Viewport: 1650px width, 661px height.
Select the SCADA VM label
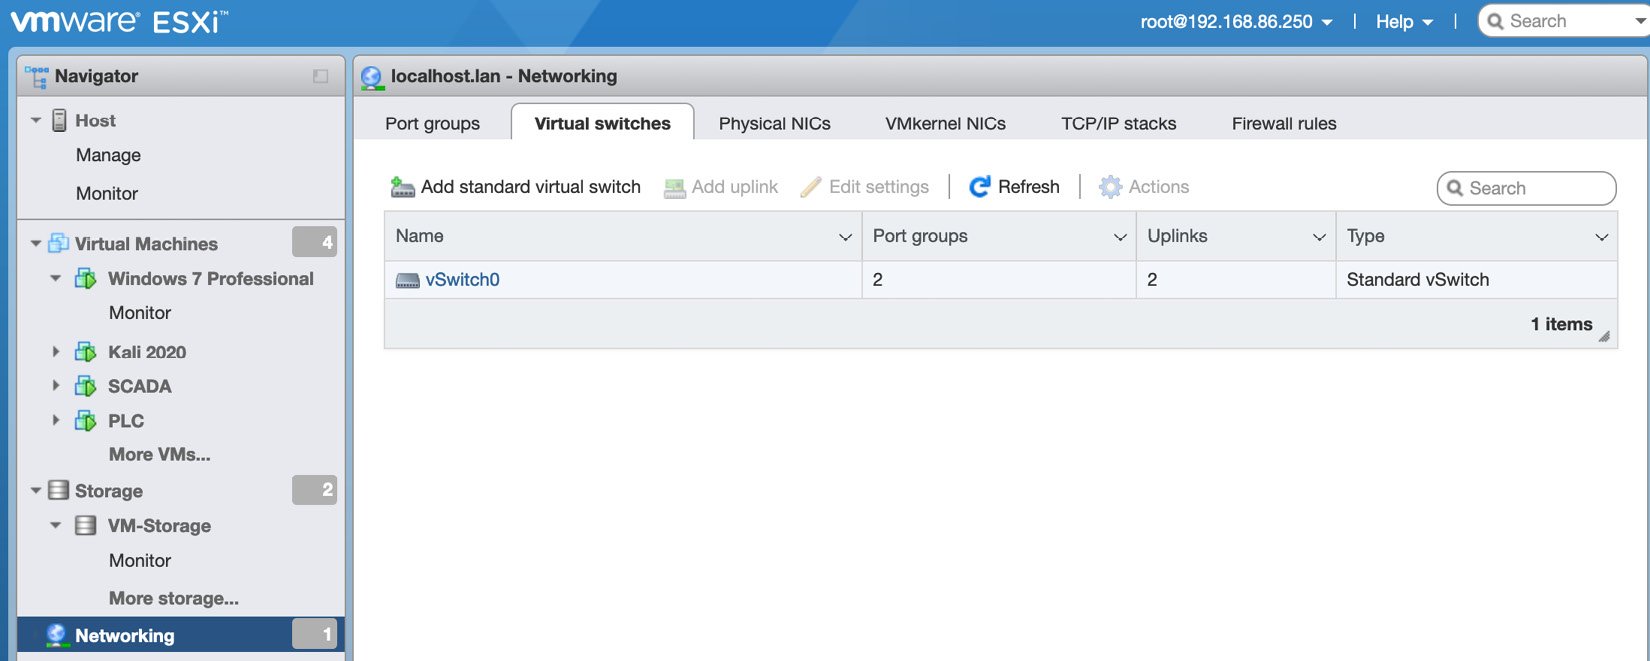click(x=140, y=386)
